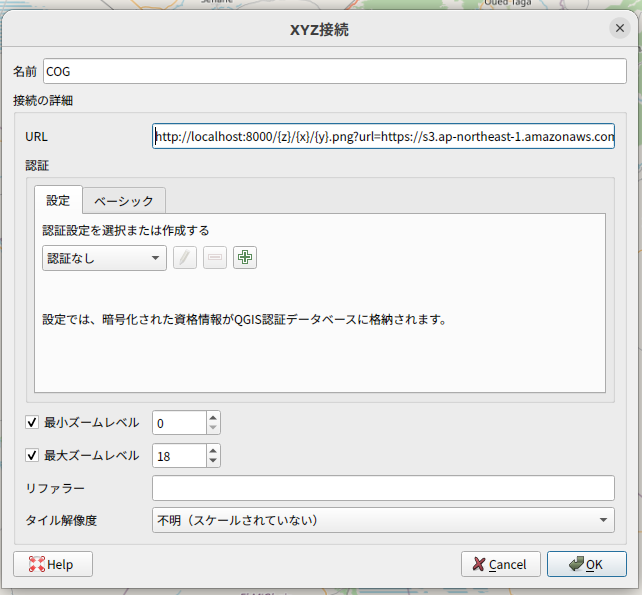The image size is (642, 595).
Task: Close the XYZ接続 dialog with X
Action: click(619, 28)
